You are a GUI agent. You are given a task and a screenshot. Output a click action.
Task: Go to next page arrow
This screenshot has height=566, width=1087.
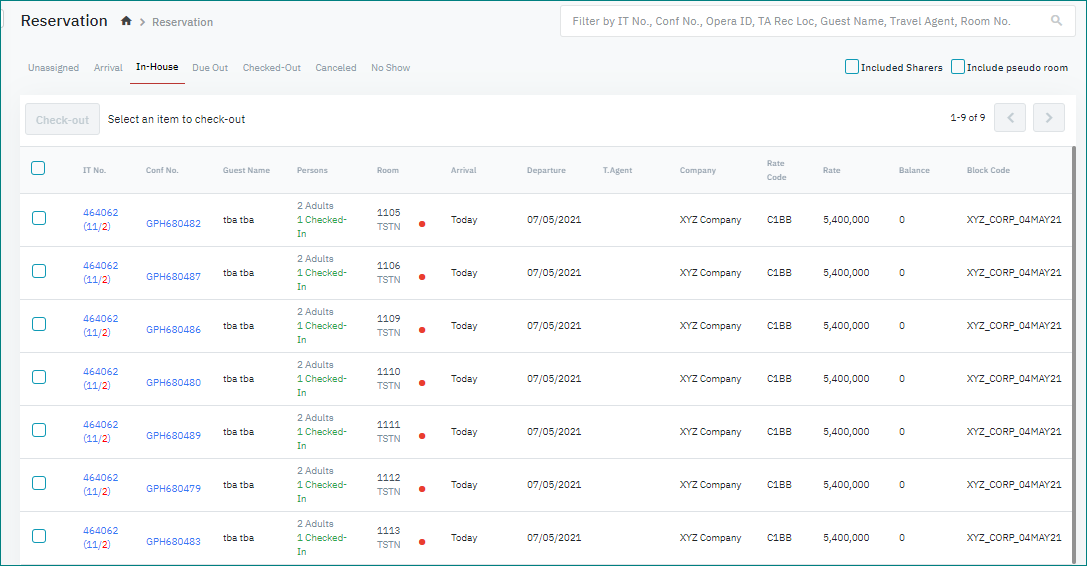tap(1048, 118)
